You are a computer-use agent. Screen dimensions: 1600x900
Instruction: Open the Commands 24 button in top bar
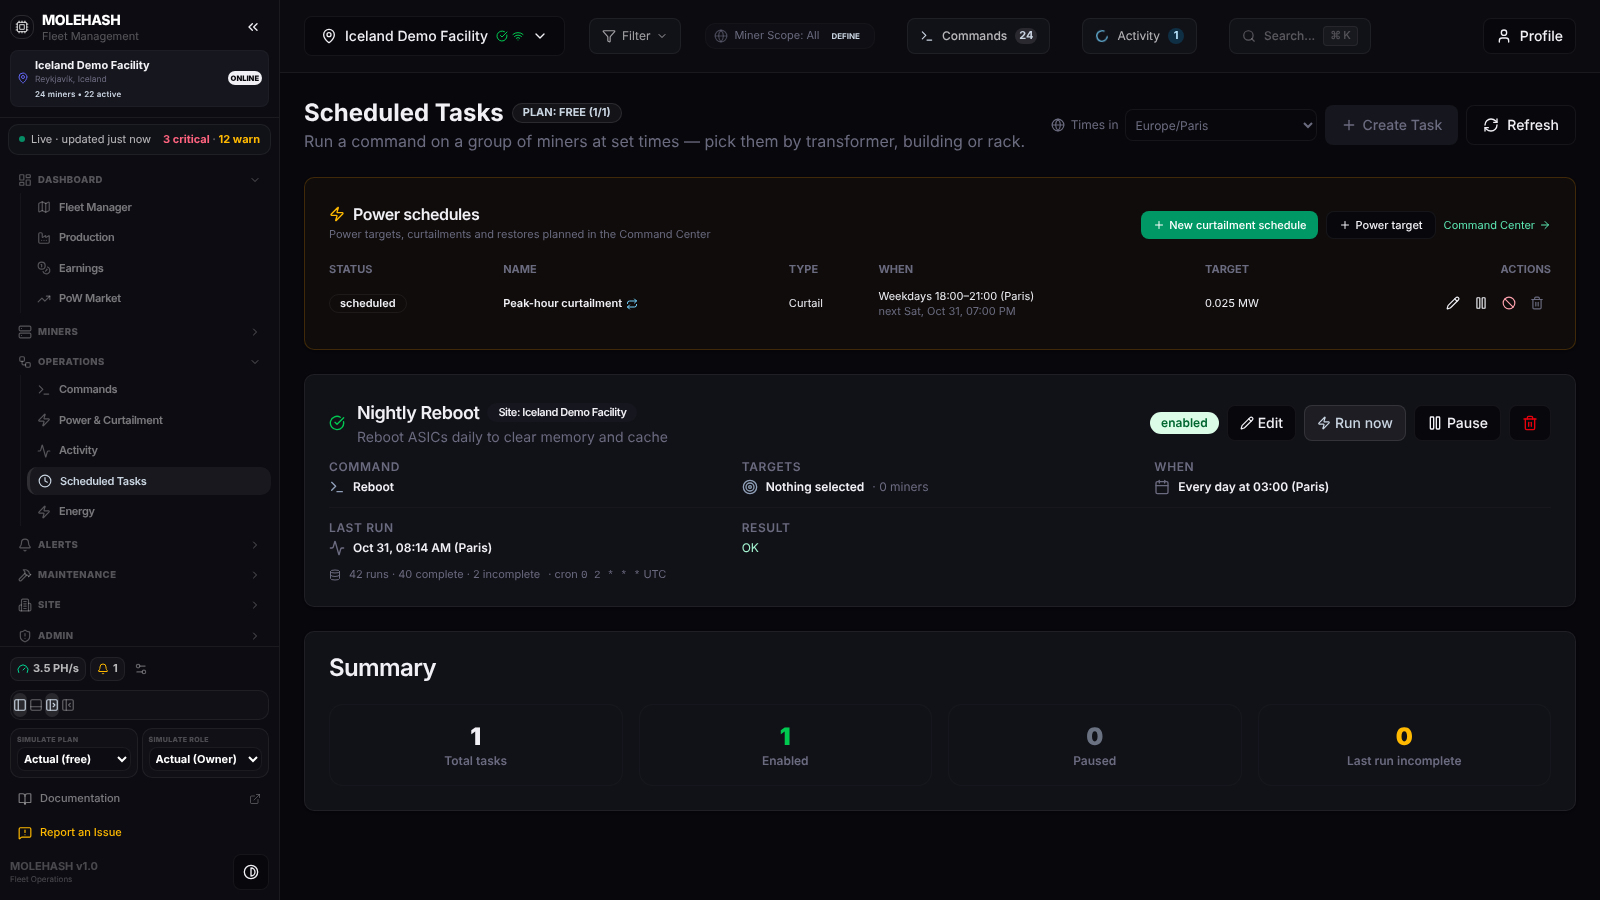(x=978, y=36)
